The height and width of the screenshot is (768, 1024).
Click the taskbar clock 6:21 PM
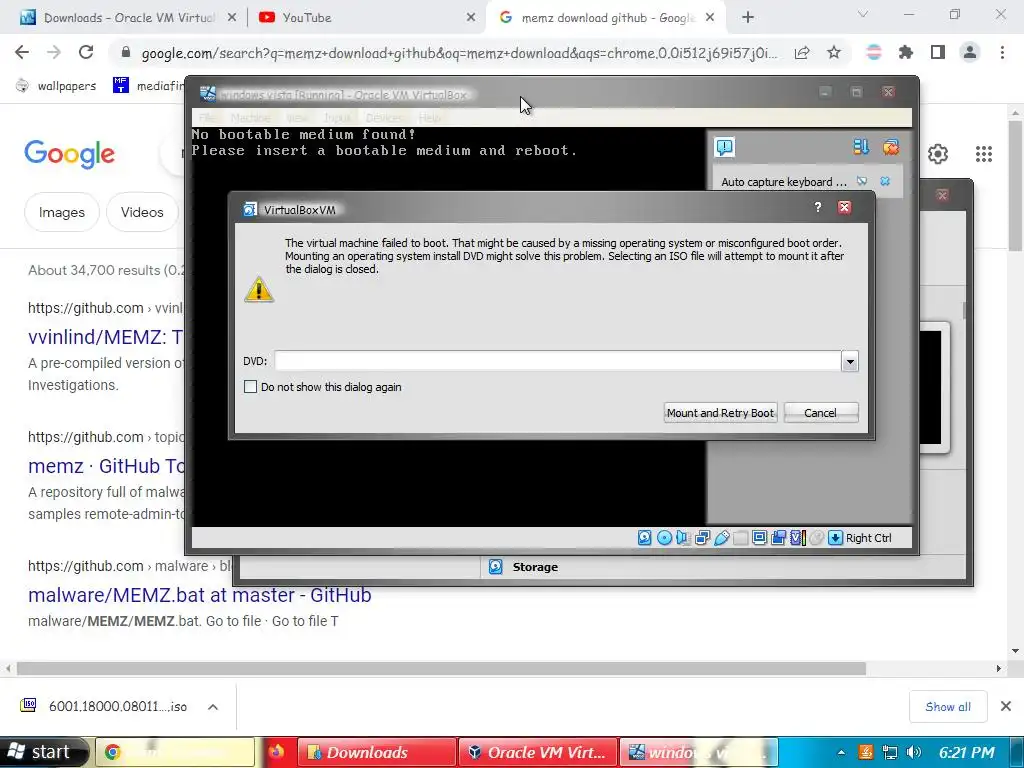coord(967,752)
